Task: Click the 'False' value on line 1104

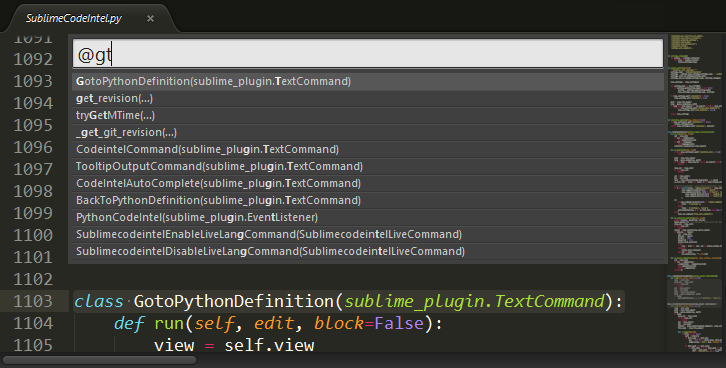Action: coord(399,323)
